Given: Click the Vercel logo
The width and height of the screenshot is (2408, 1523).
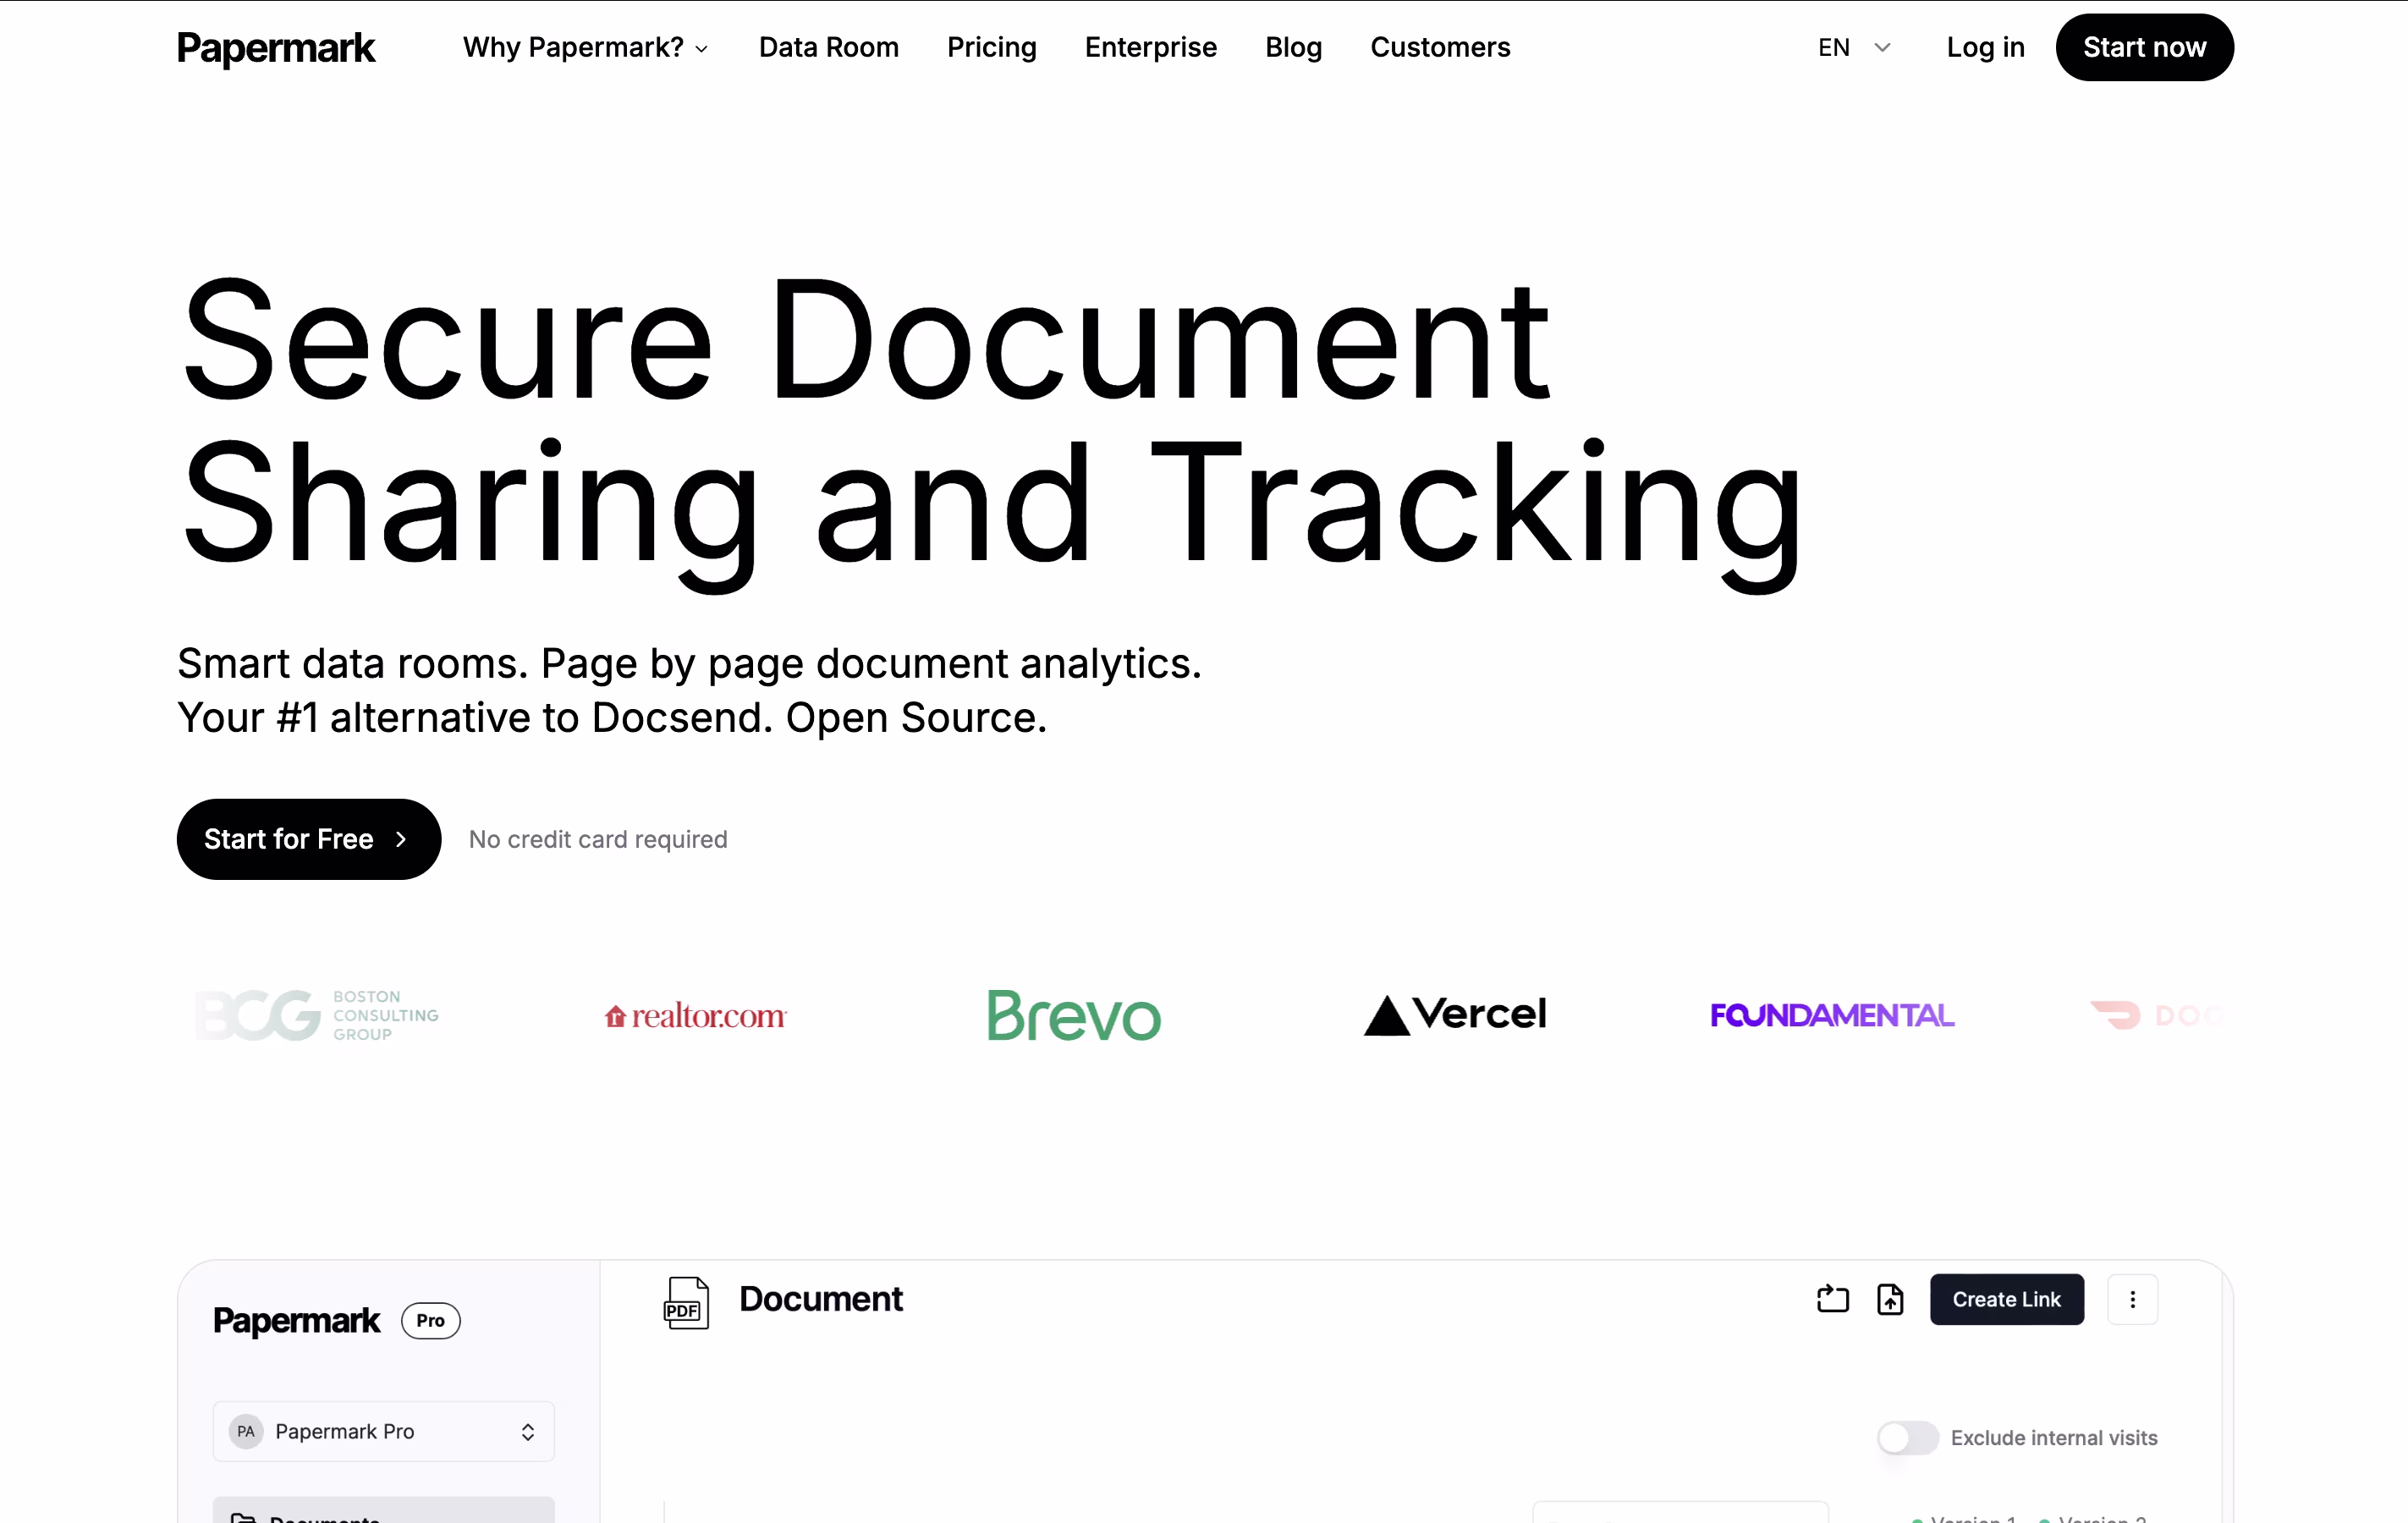Looking at the screenshot, I should (1455, 1015).
